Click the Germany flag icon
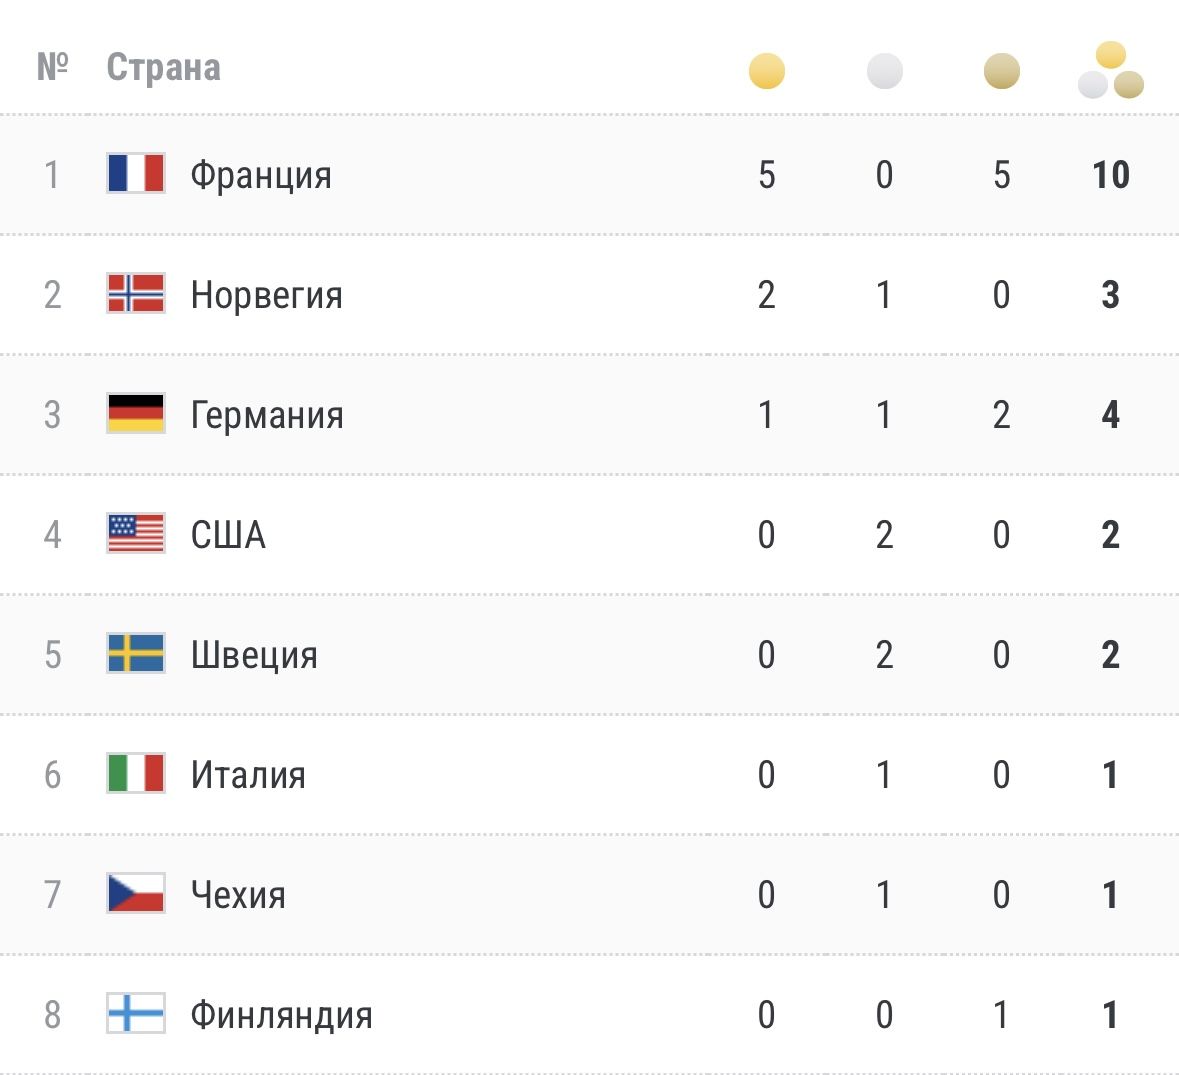The width and height of the screenshot is (1179, 1075). [136, 413]
